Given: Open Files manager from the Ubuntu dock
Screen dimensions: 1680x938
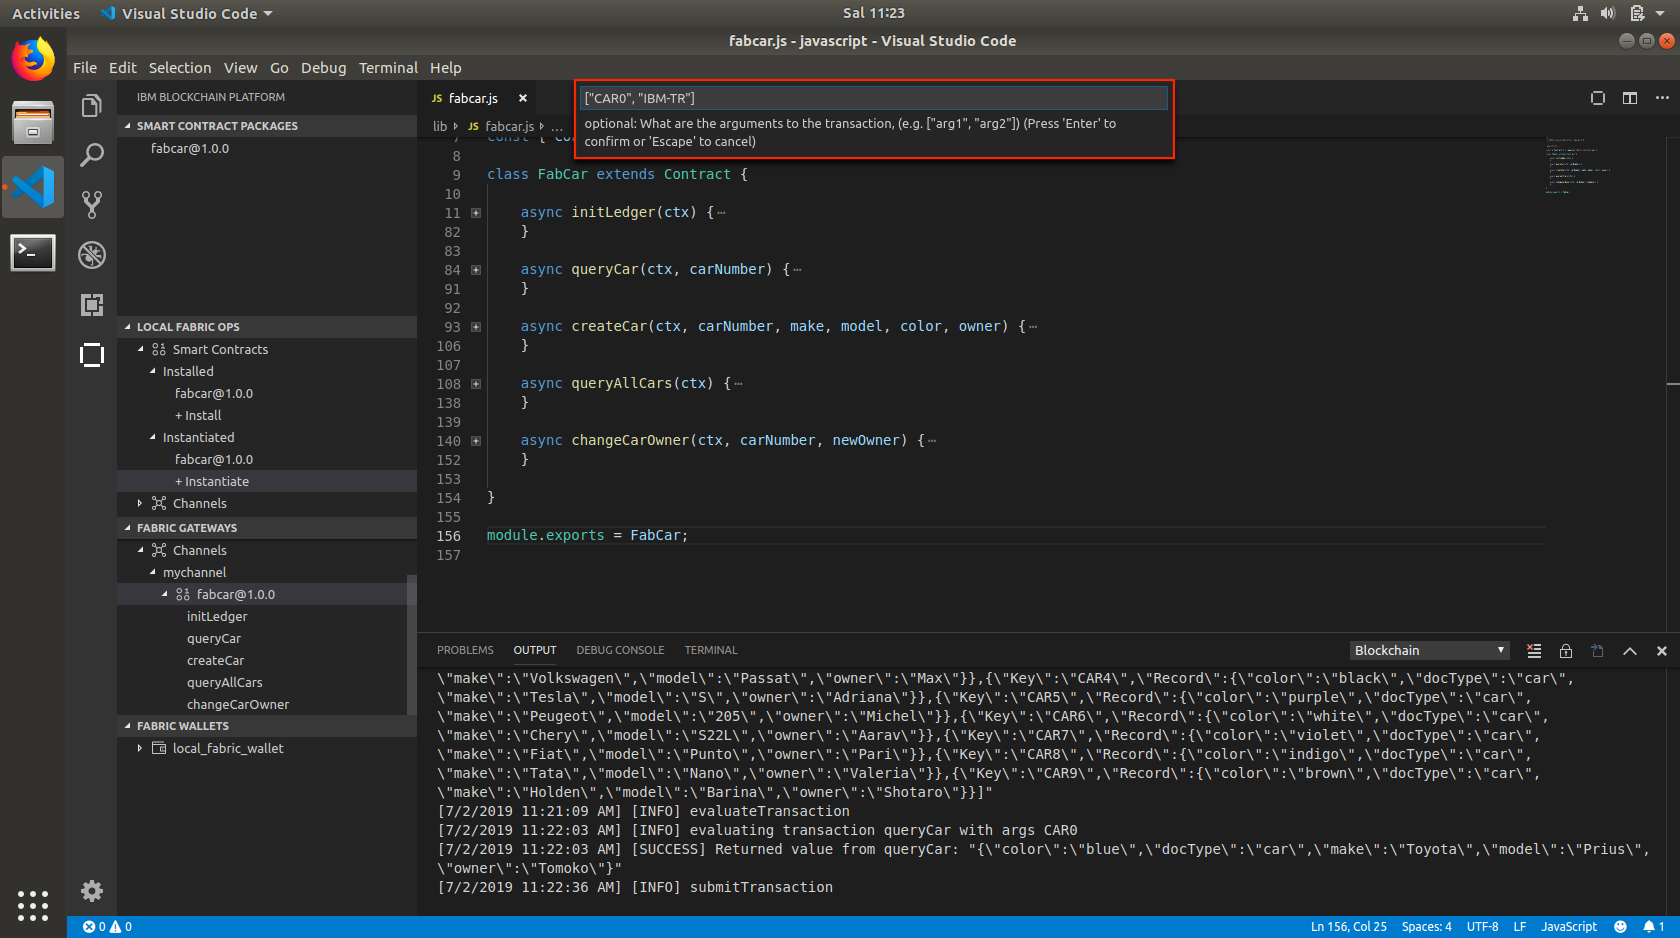Looking at the screenshot, I should click(x=33, y=123).
